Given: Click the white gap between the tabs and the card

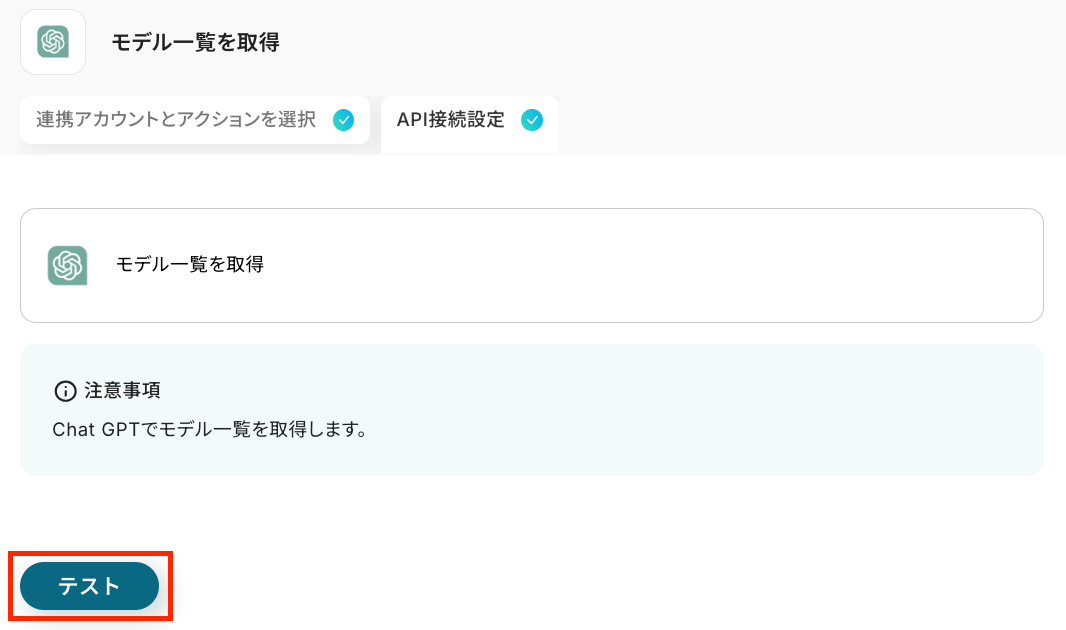Looking at the screenshot, I should click(x=533, y=181).
